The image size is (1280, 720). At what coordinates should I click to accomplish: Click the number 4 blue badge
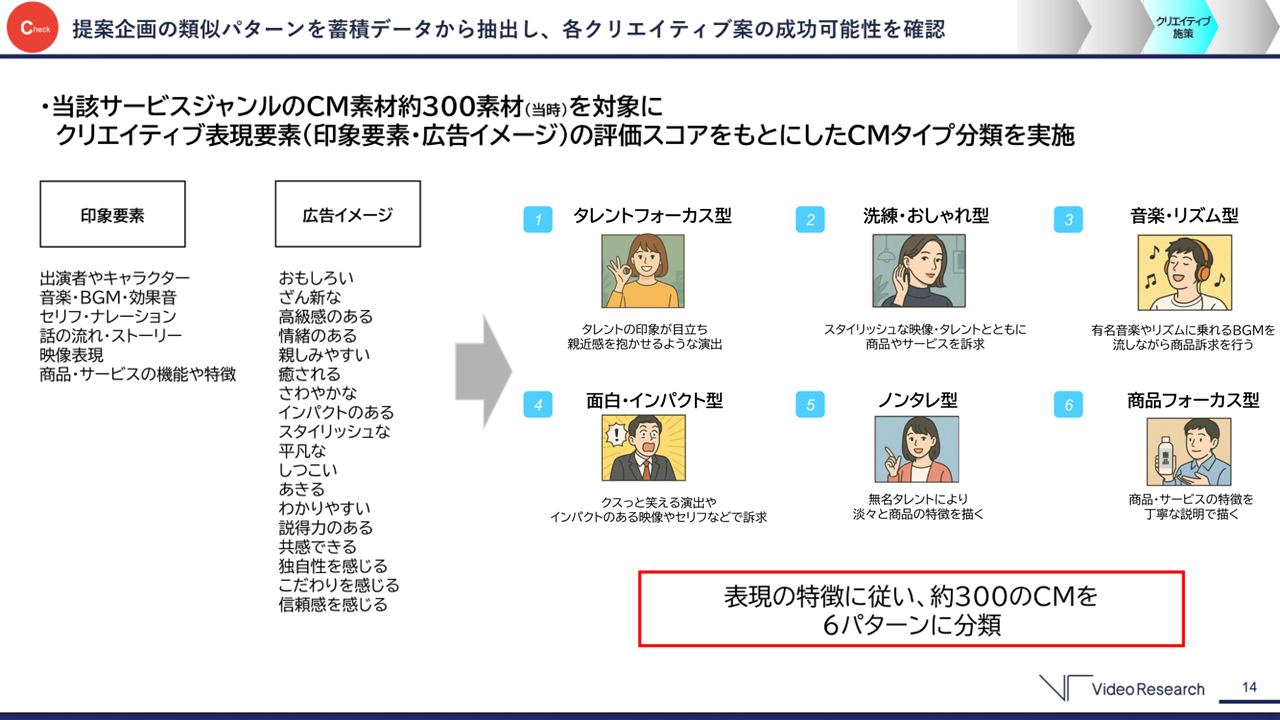click(538, 404)
